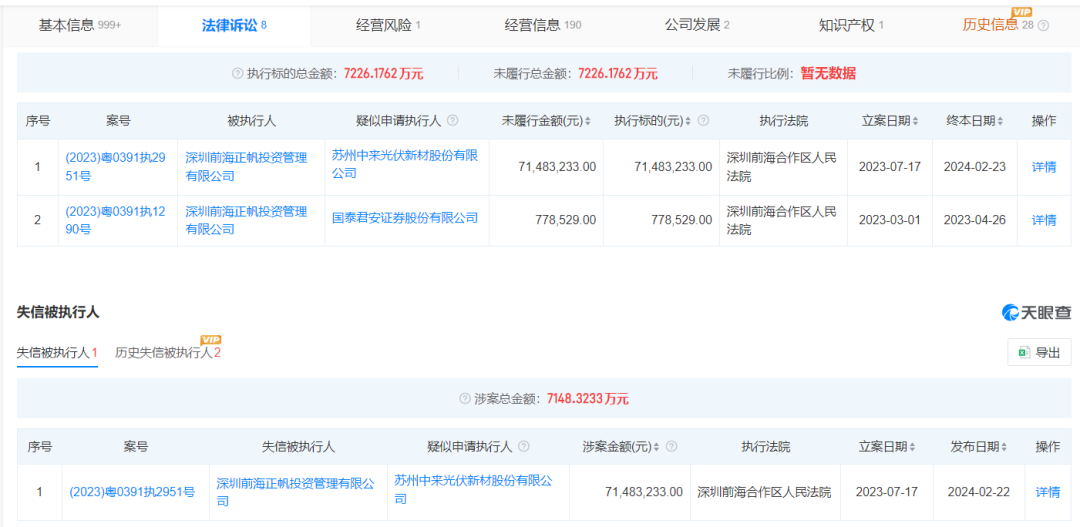1080x527 pixels.
Task: Click help icon next to 疑似申请执行人 in upper table
Action: [x=453, y=121]
